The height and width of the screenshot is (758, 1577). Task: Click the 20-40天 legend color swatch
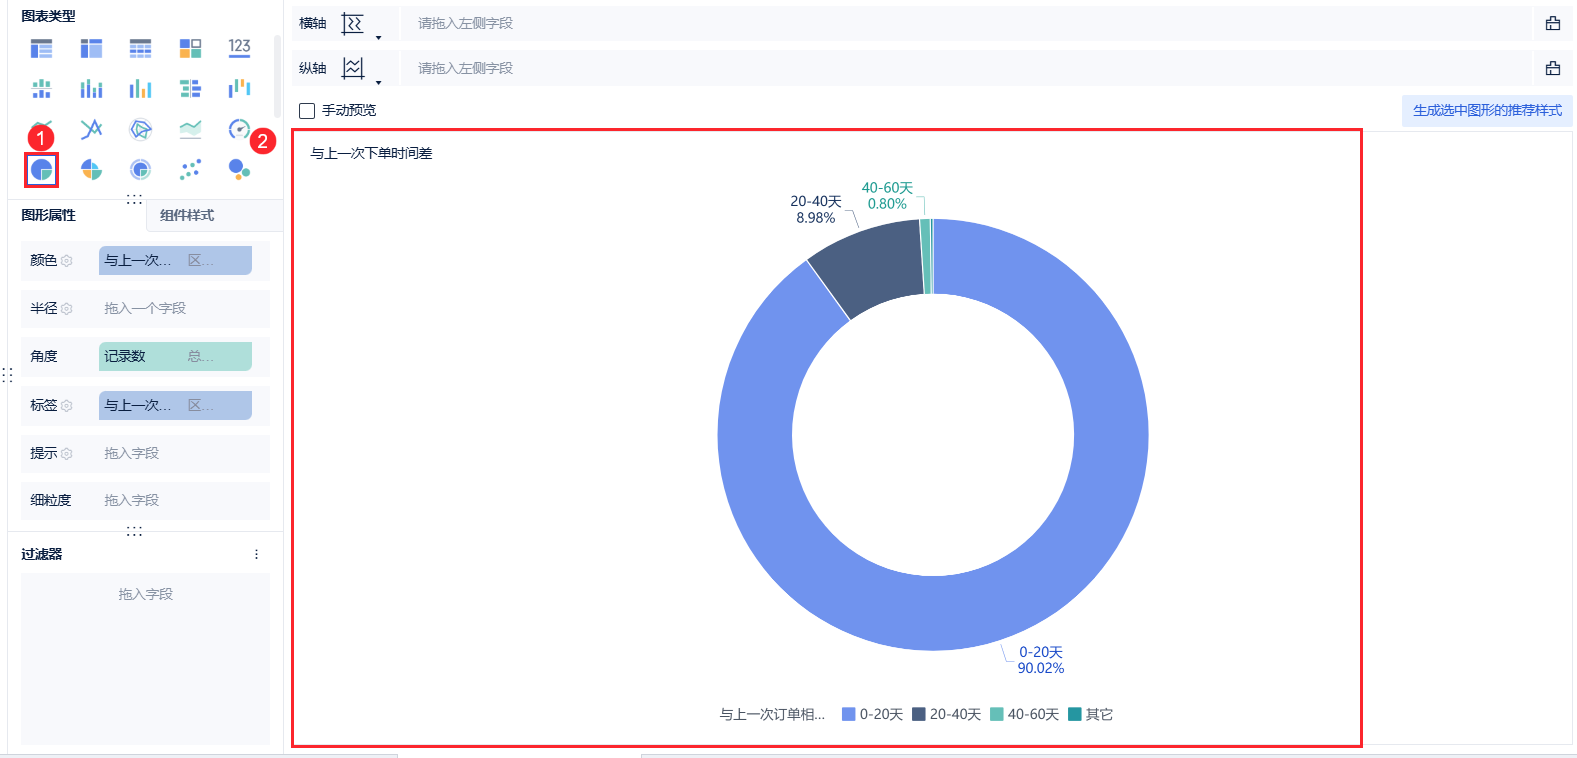click(919, 714)
